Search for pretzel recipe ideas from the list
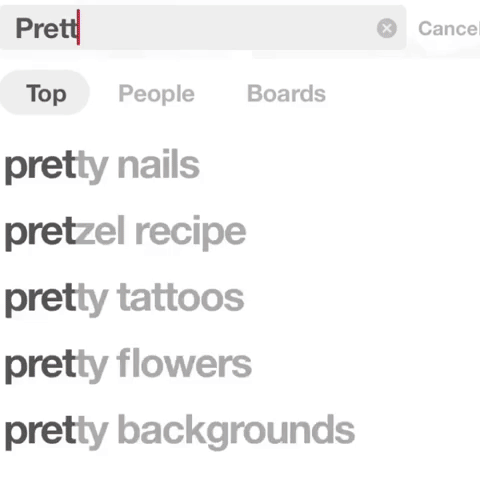This screenshot has height=480, width=480. point(125,232)
